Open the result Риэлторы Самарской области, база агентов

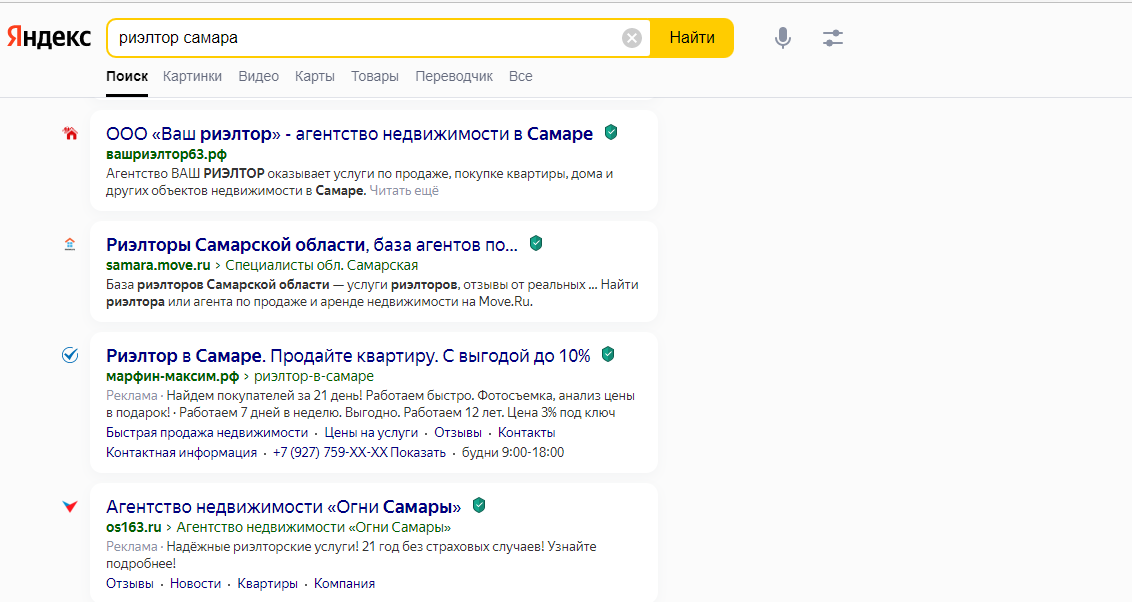pyautogui.click(x=312, y=245)
